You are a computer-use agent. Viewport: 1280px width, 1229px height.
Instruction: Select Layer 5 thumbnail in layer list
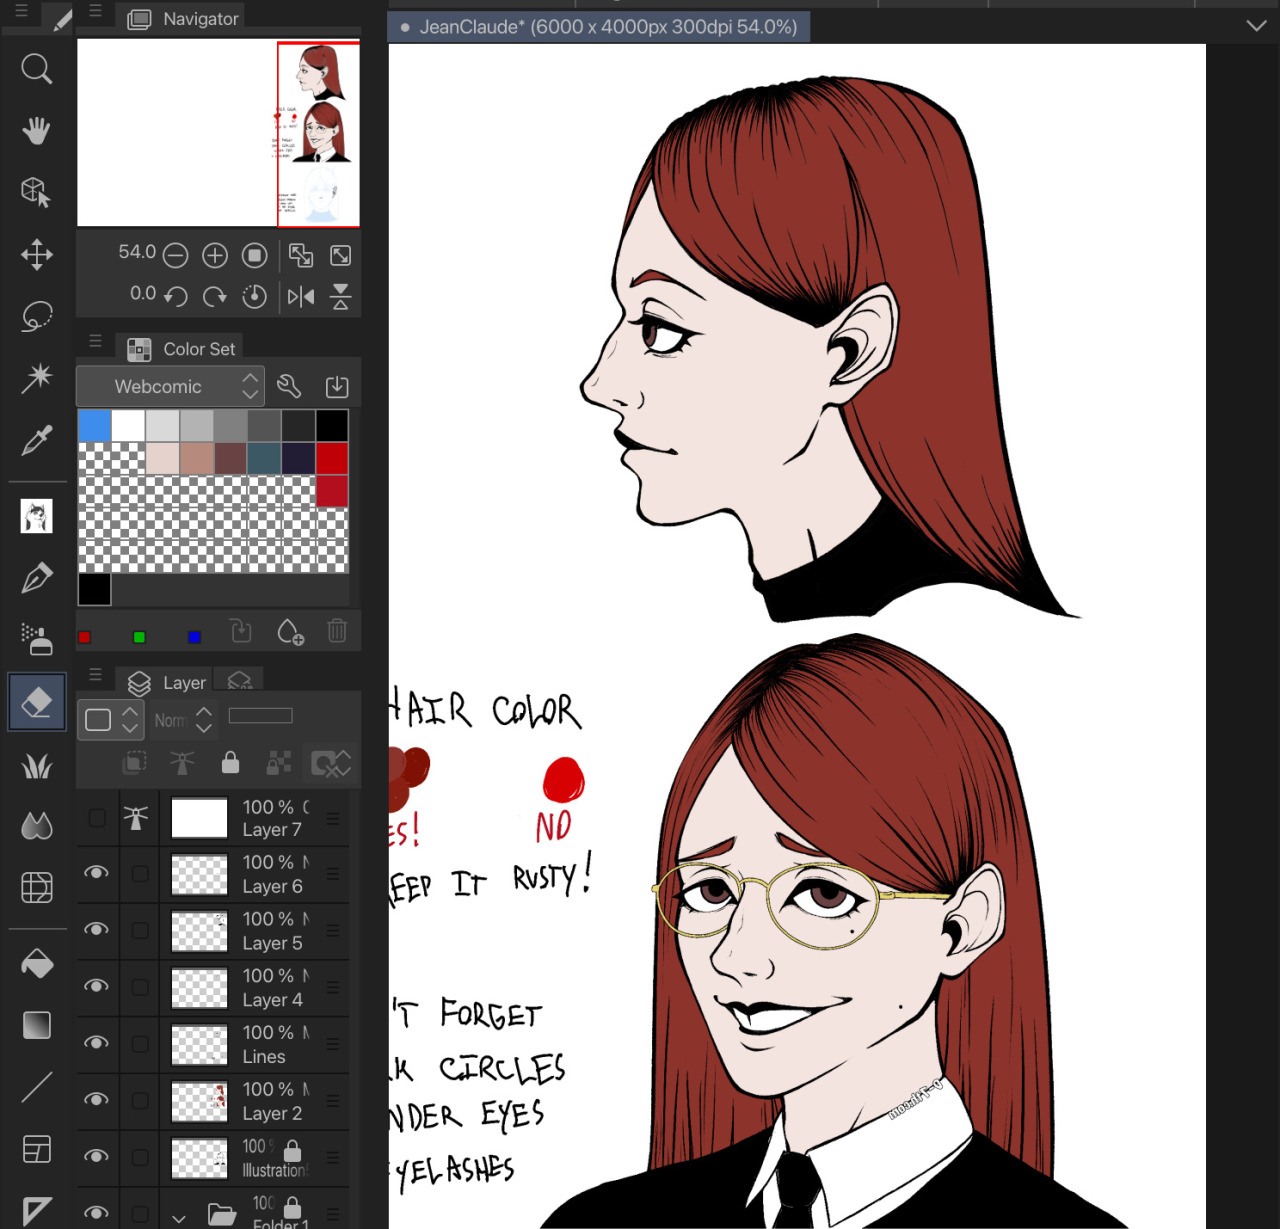tap(200, 931)
